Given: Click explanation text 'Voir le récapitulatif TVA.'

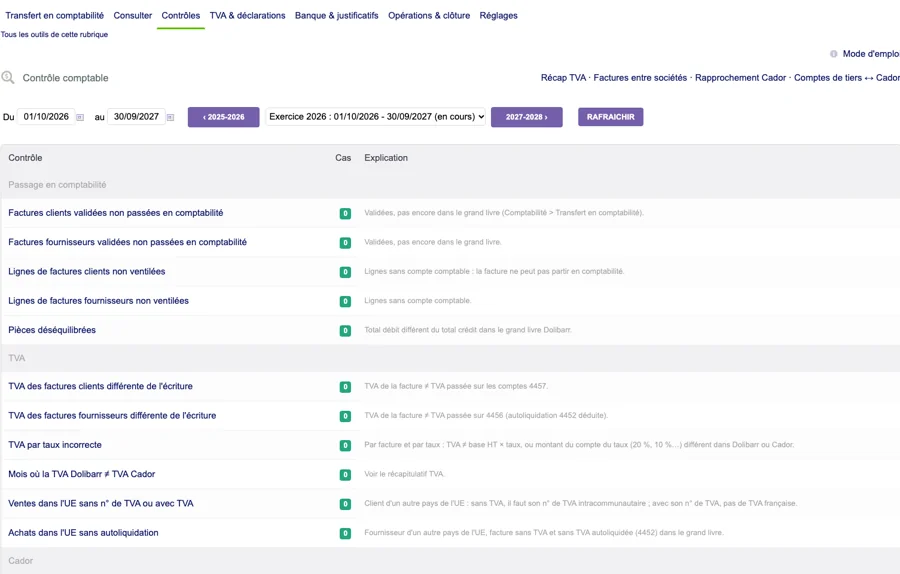Looking at the screenshot, I should pyautogui.click(x=404, y=474).
